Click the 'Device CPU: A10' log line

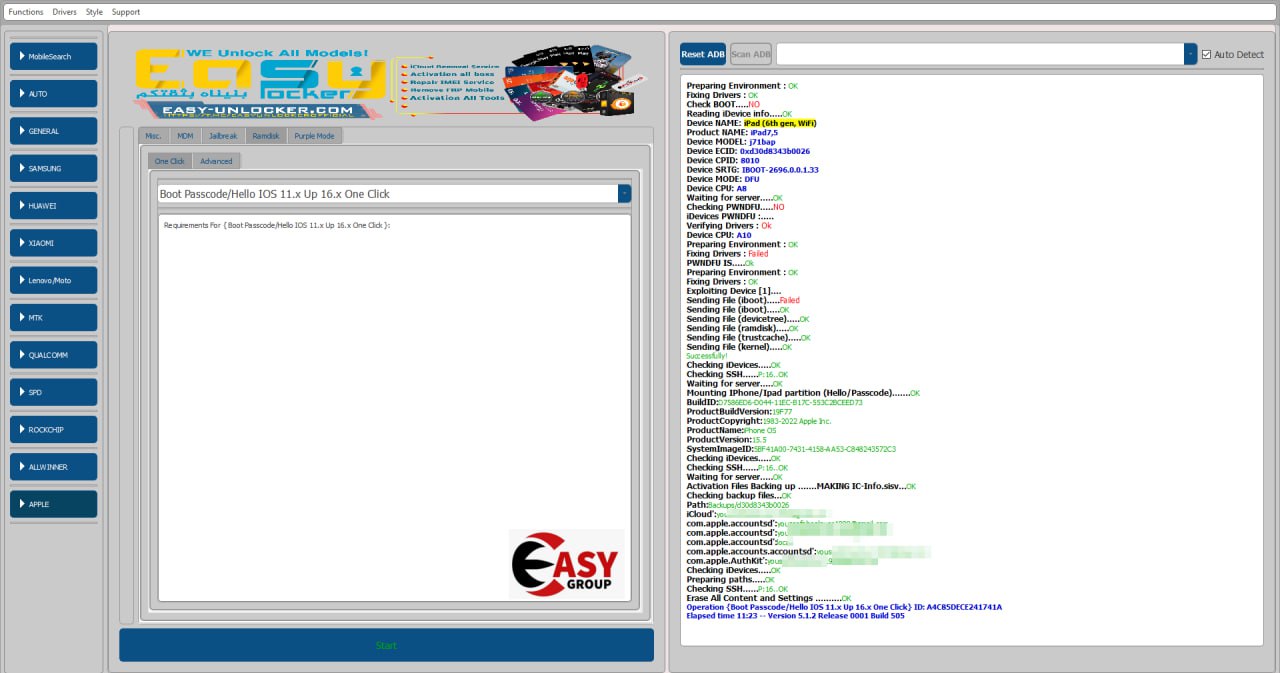pyautogui.click(x=719, y=236)
